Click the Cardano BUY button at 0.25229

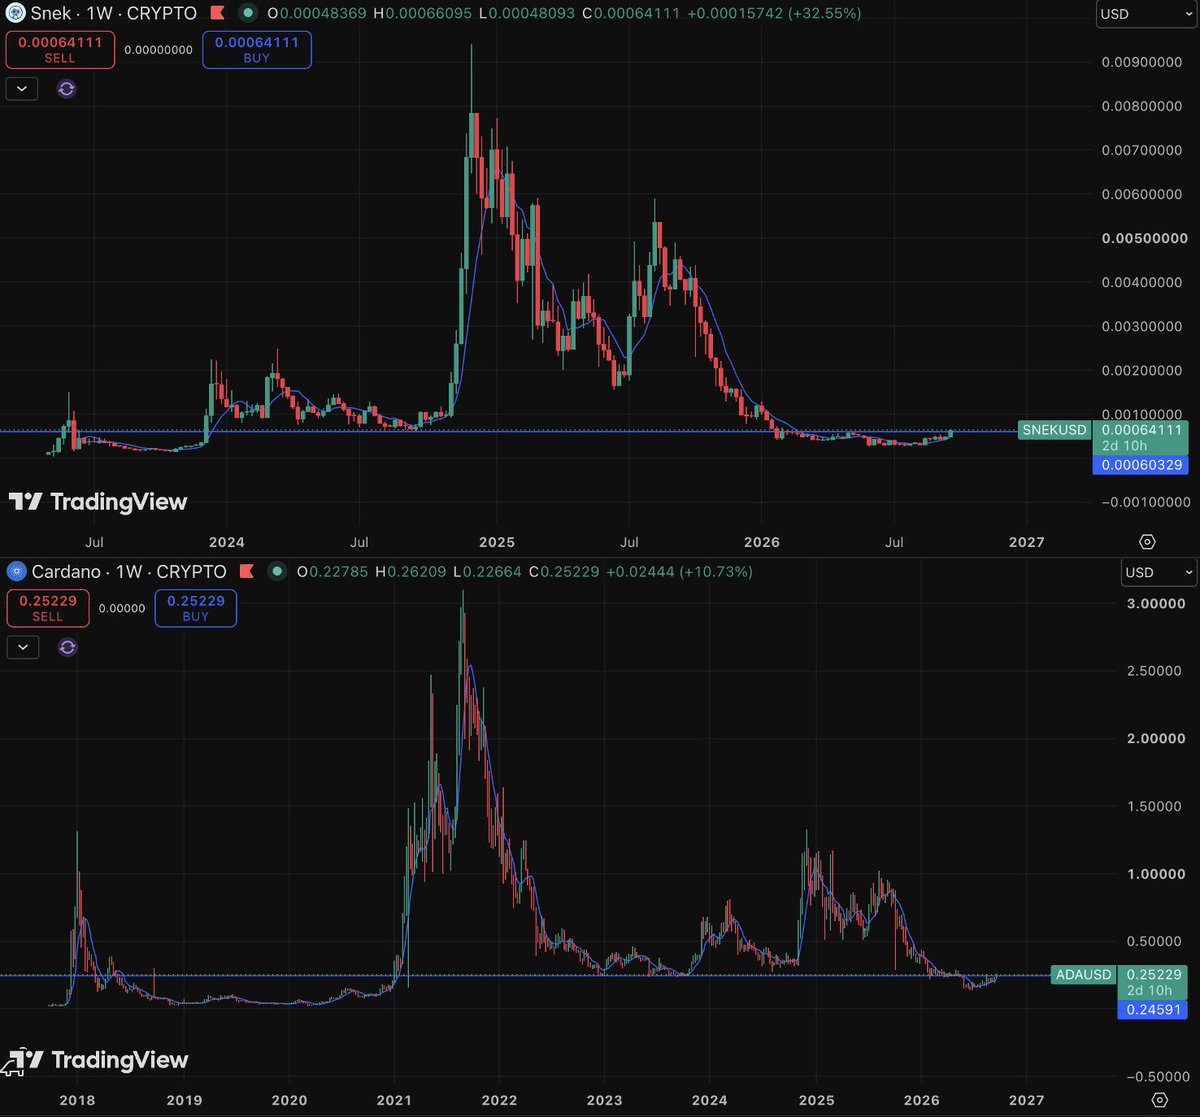tap(196, 608)
